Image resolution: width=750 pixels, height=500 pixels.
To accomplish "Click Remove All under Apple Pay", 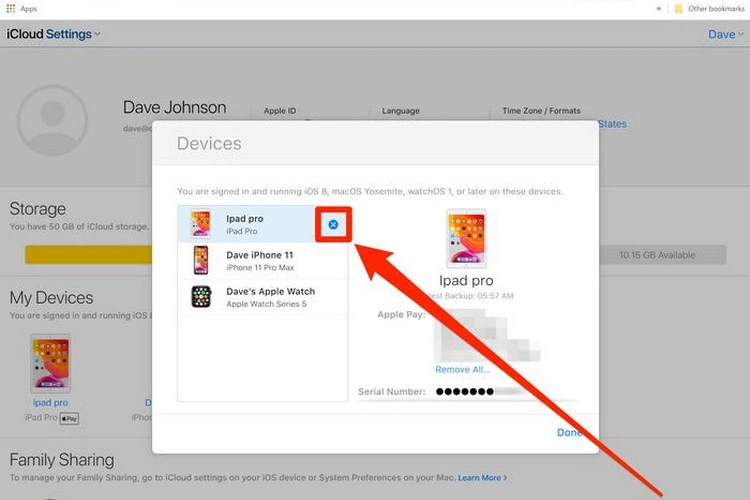I will point(463,369).
